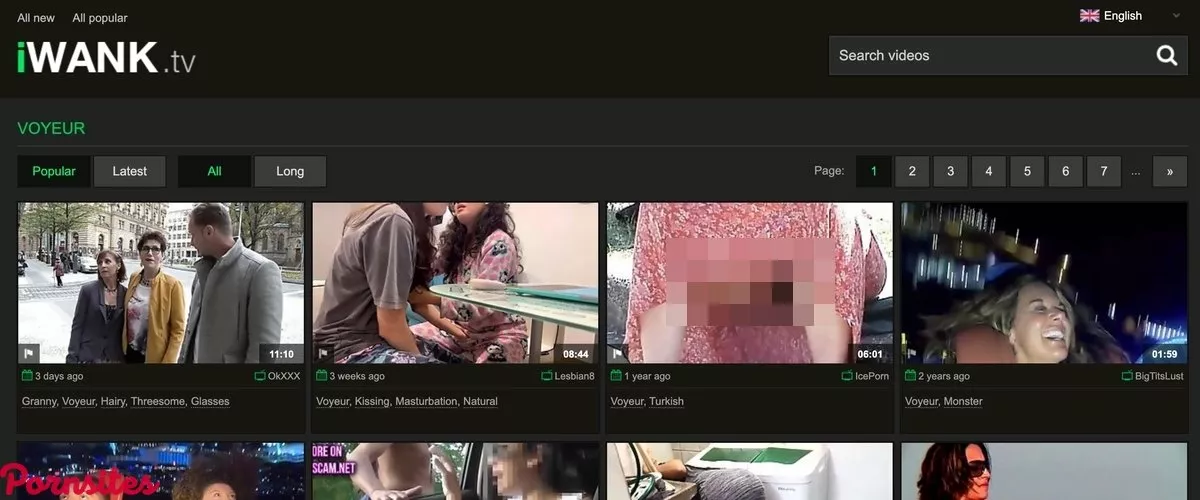Click the report flag on the third thumbnail
1200x500 pixels.
tap(617, 353)
